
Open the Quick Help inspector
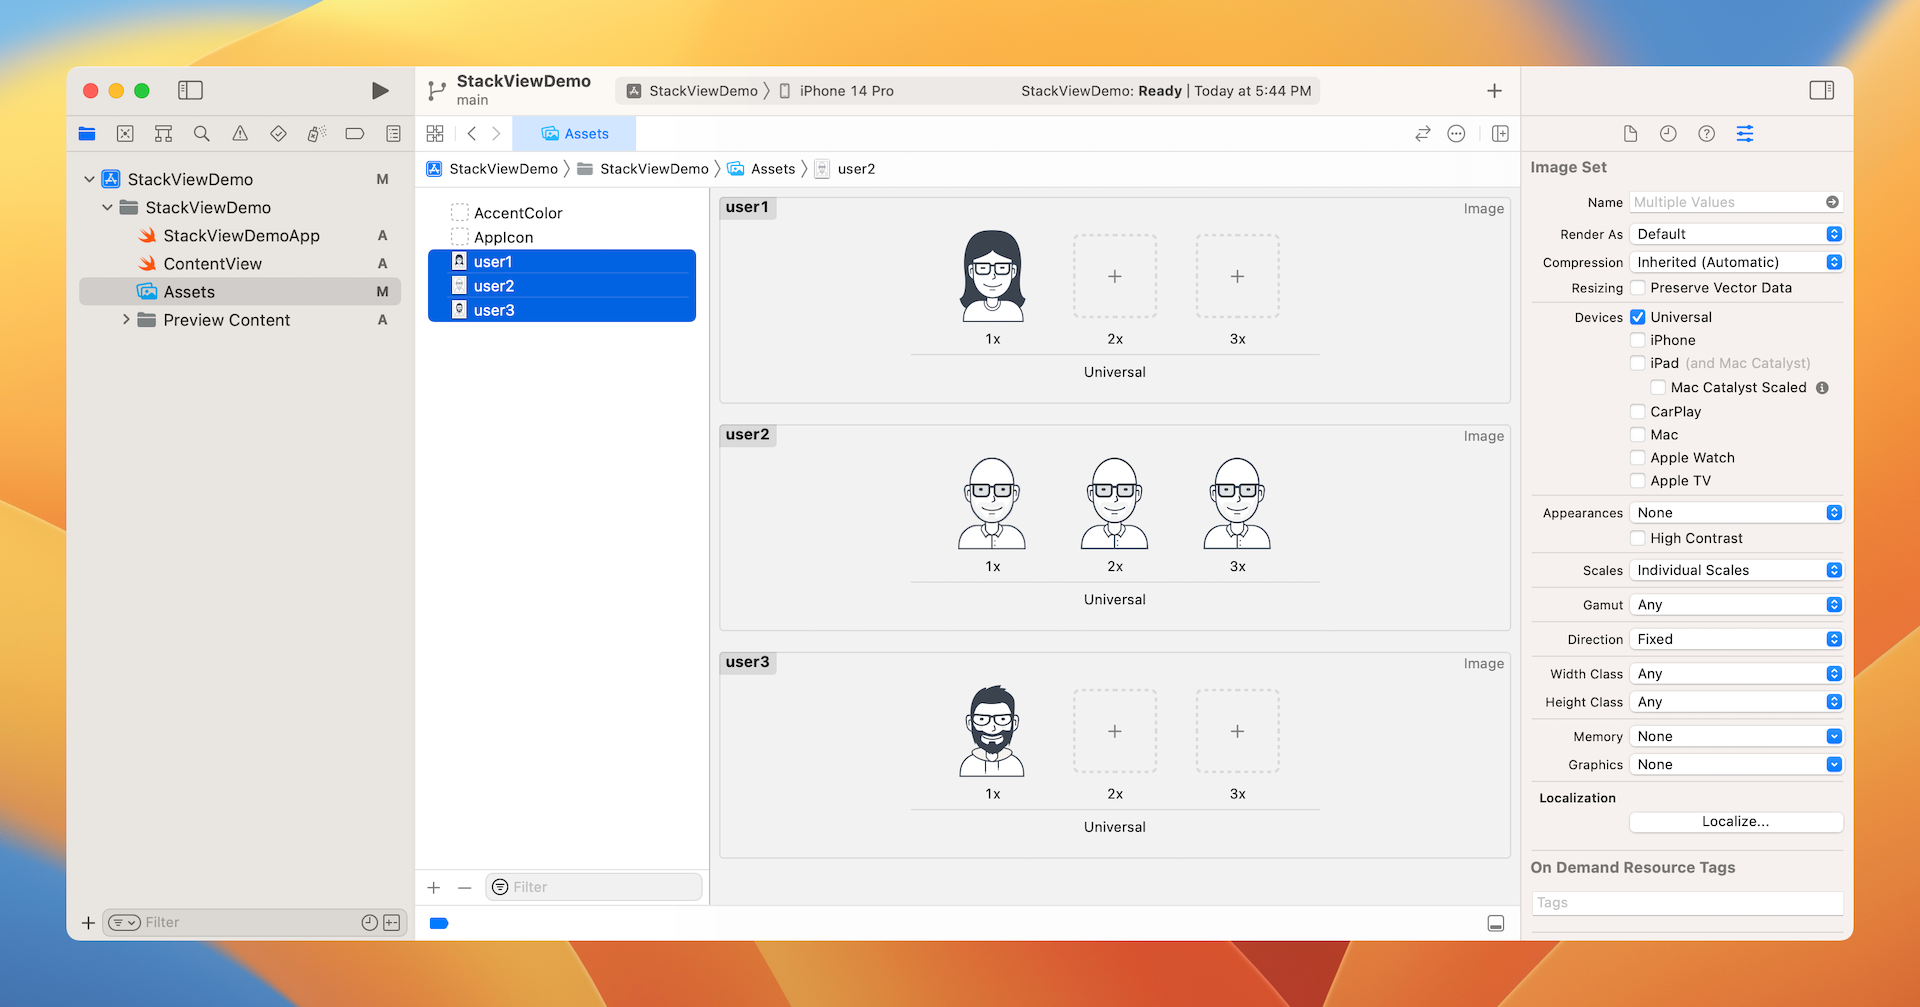coord(1706,133)
